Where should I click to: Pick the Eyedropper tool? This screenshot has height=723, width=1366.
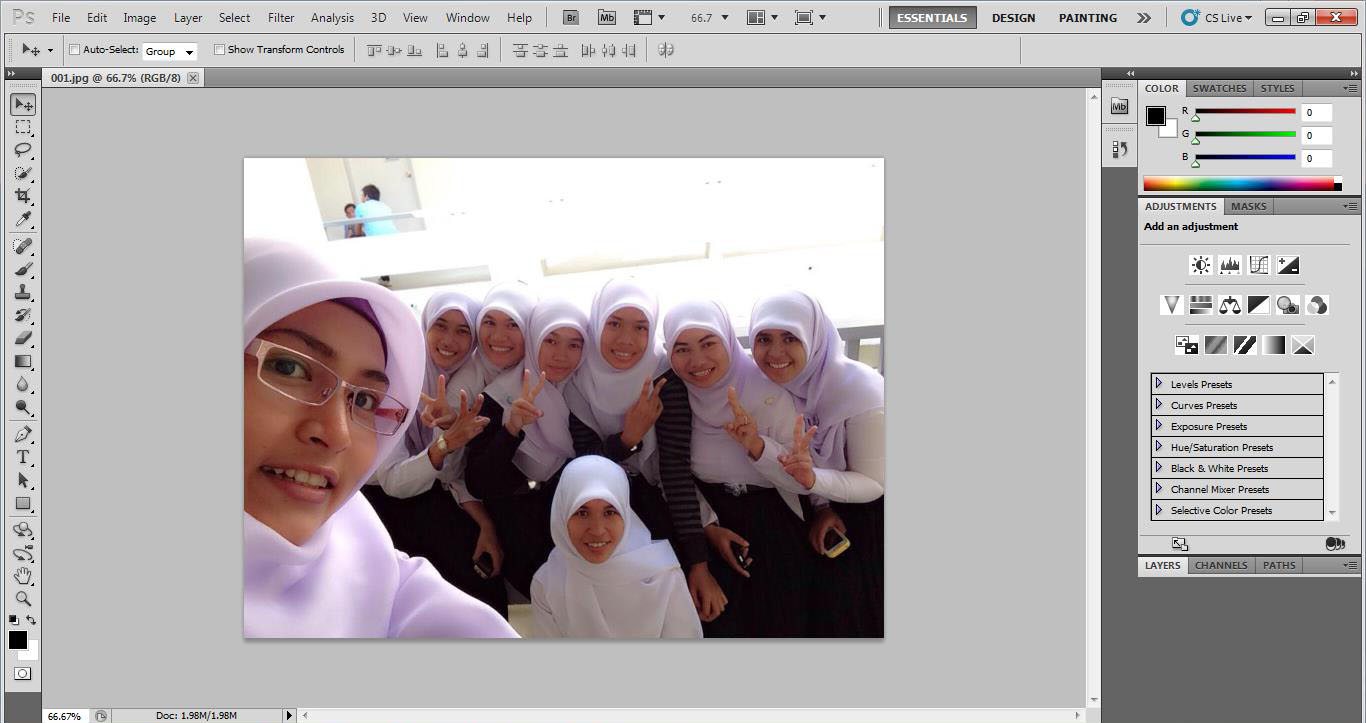23,220
